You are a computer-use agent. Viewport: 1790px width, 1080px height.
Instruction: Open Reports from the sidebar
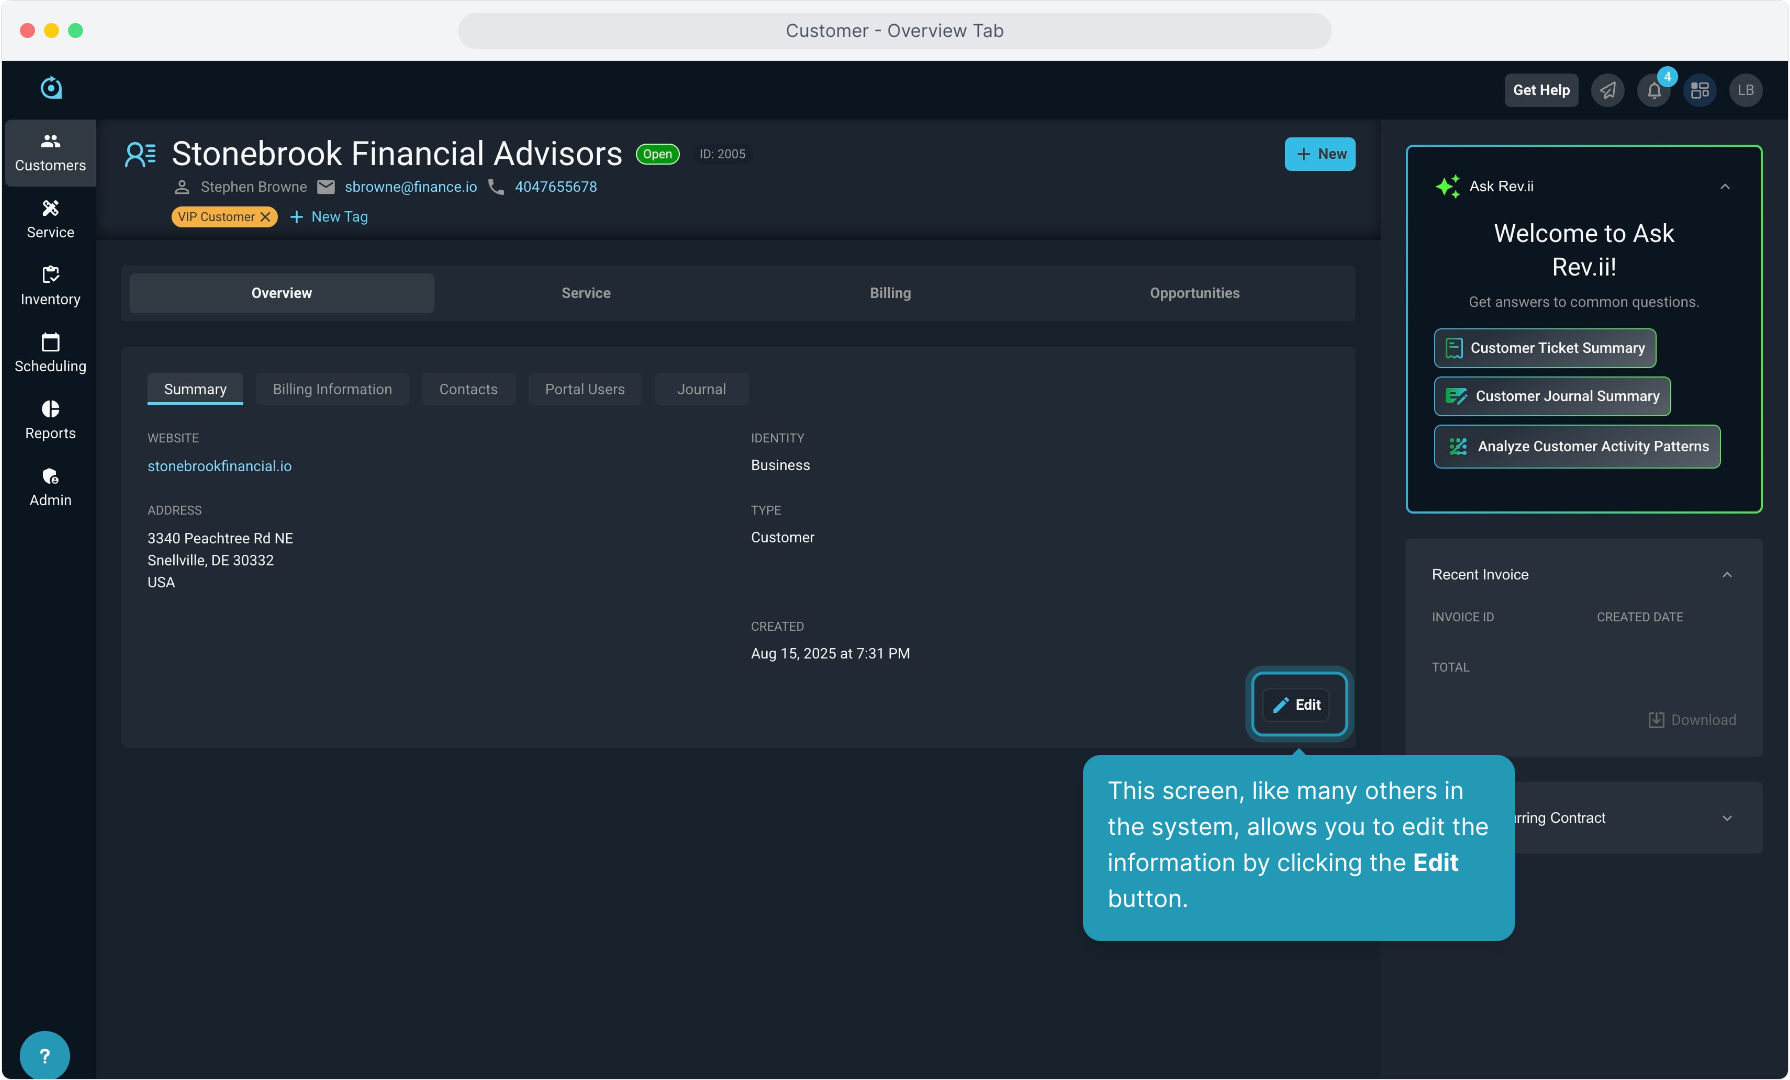coord(50,420)
